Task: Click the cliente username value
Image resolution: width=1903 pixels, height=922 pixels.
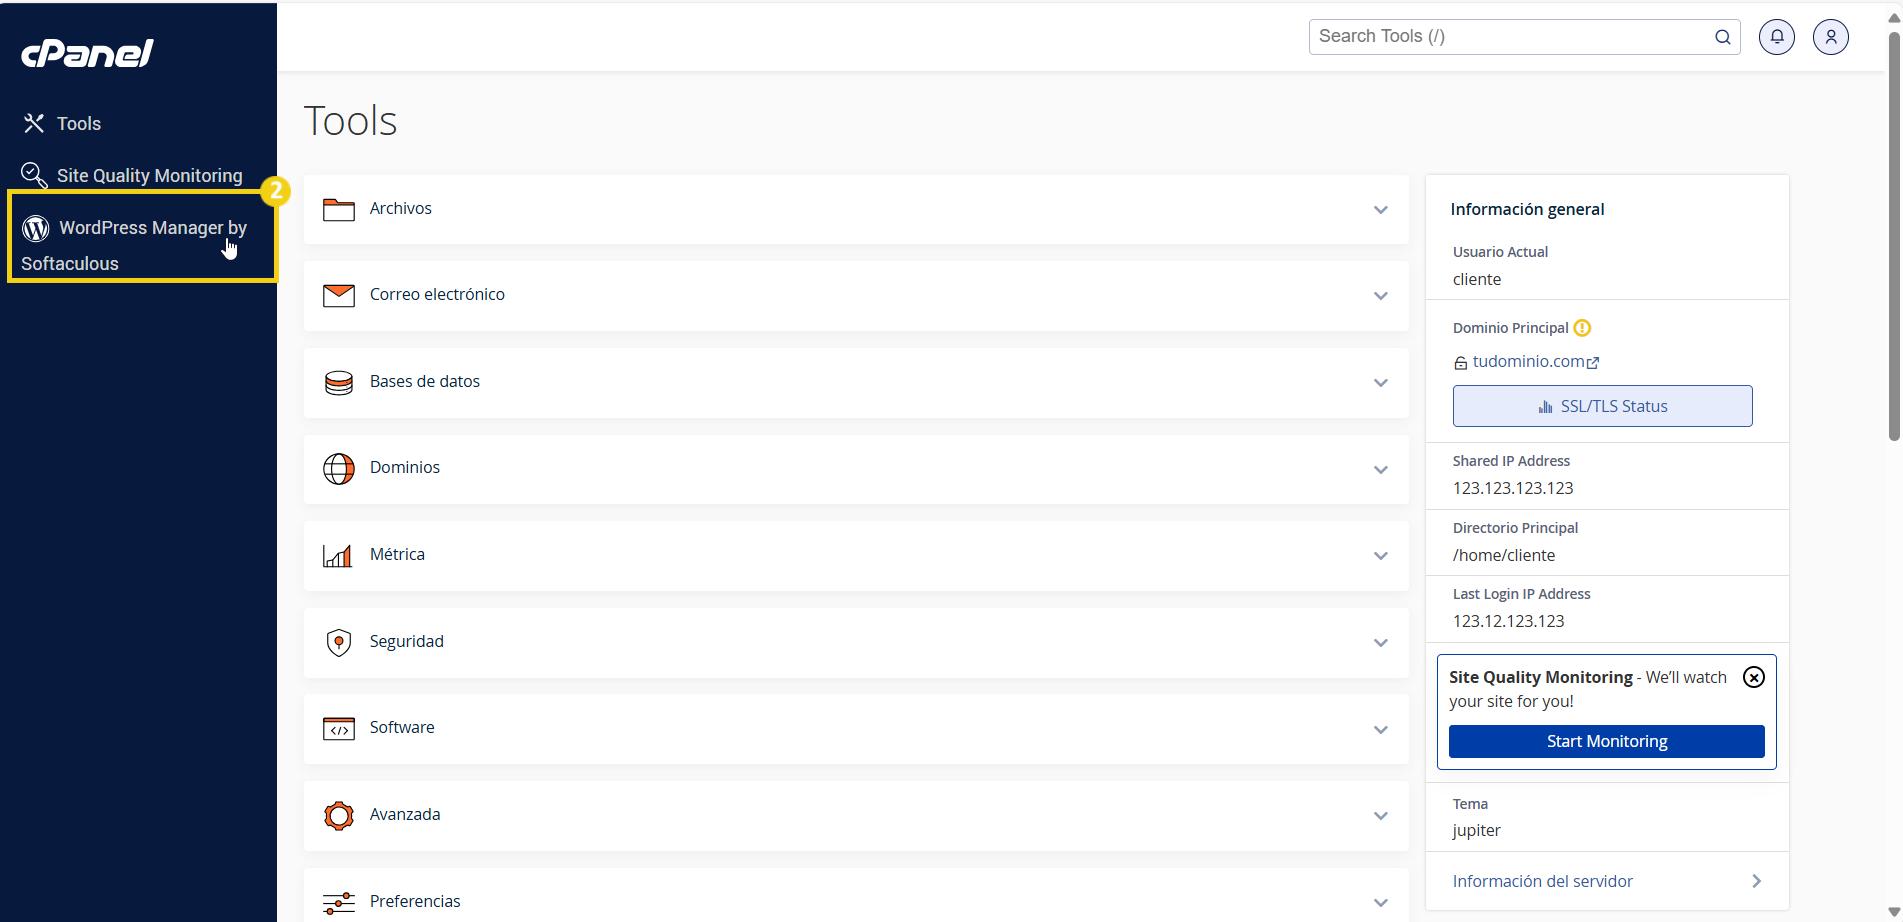Action: pos(1477,279)
